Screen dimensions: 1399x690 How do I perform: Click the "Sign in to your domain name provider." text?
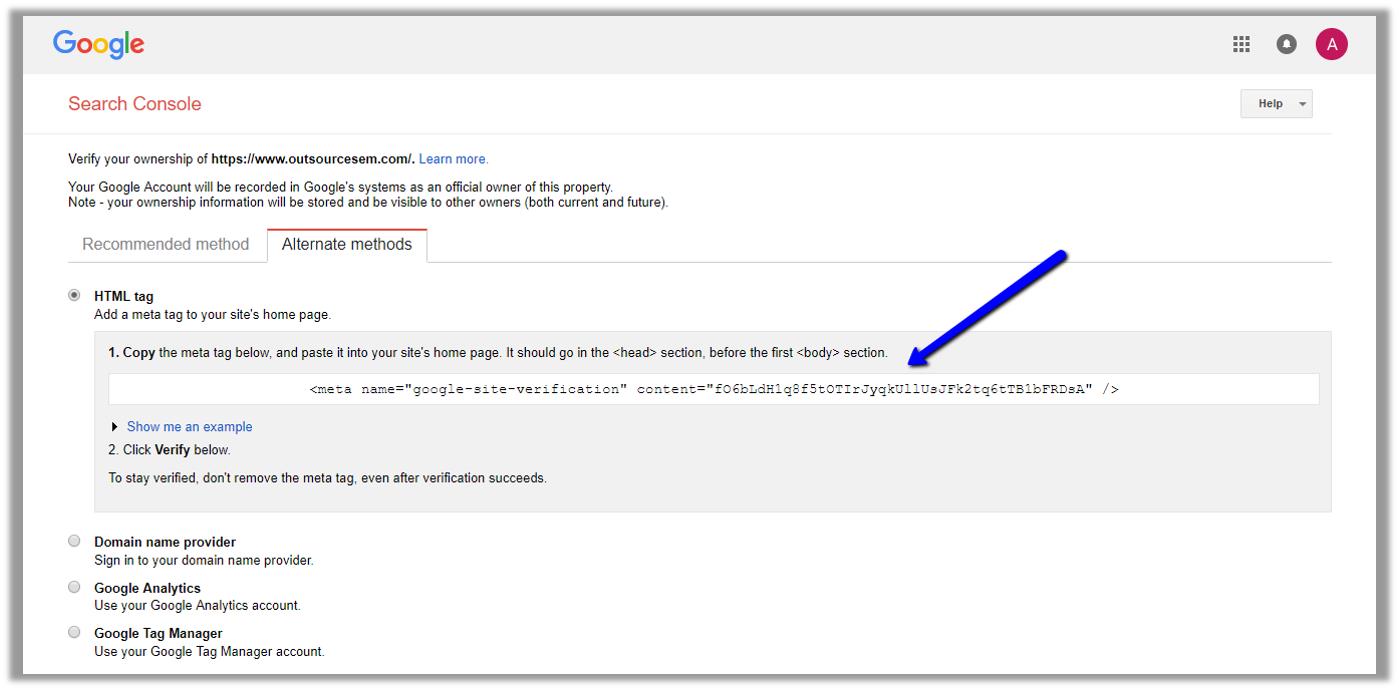(204, 560)
